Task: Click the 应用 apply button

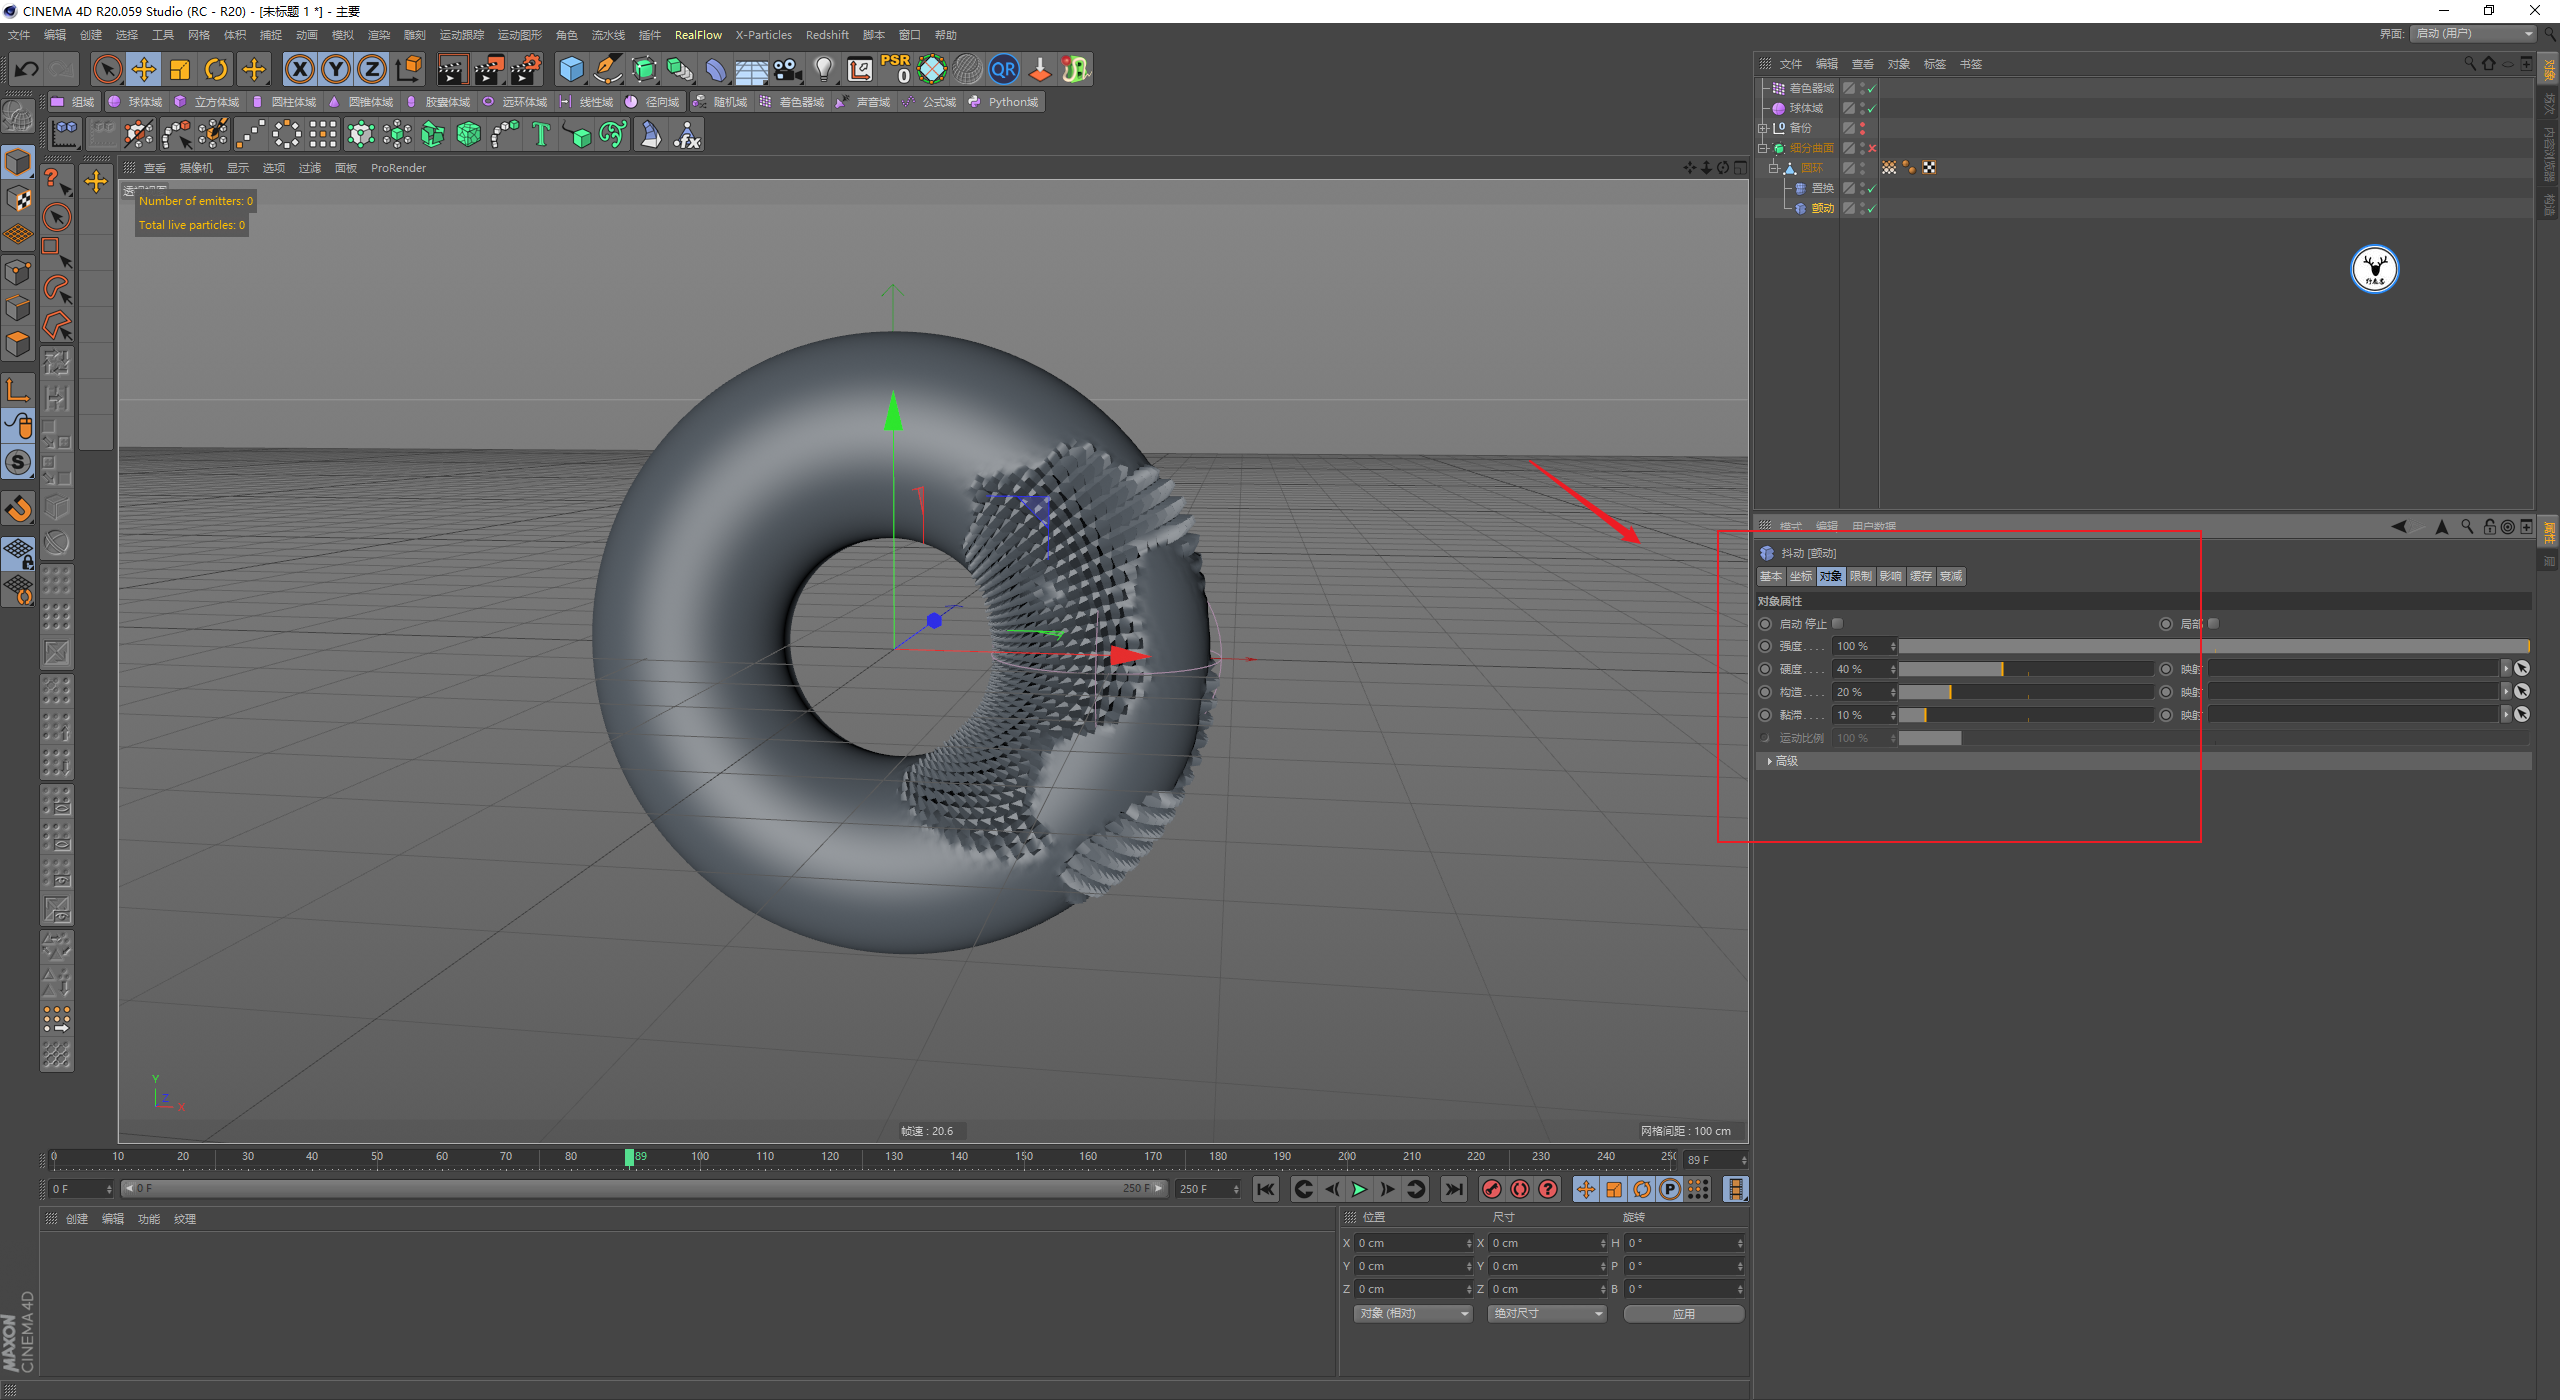Action: pos(1683,1313)
